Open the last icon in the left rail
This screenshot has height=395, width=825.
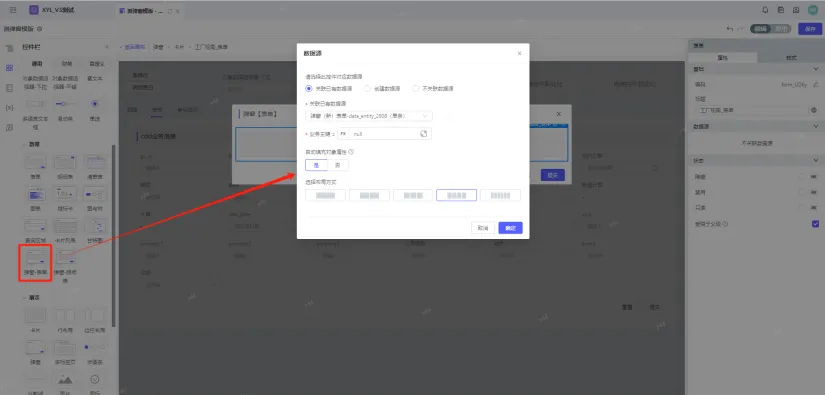[9, 127]
